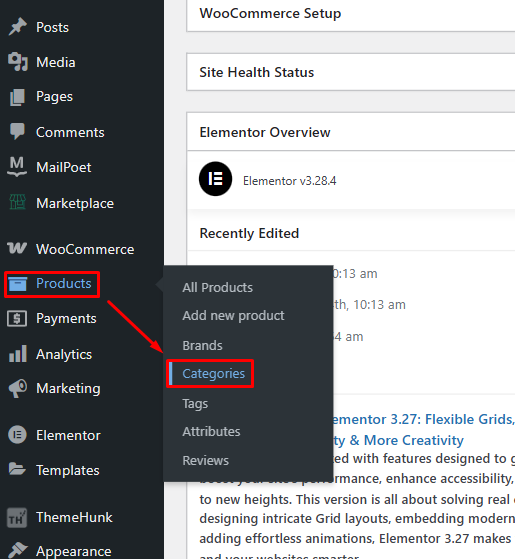Open the Marketplace storefront icon
The image size is (515, 559).
(17, 202)
